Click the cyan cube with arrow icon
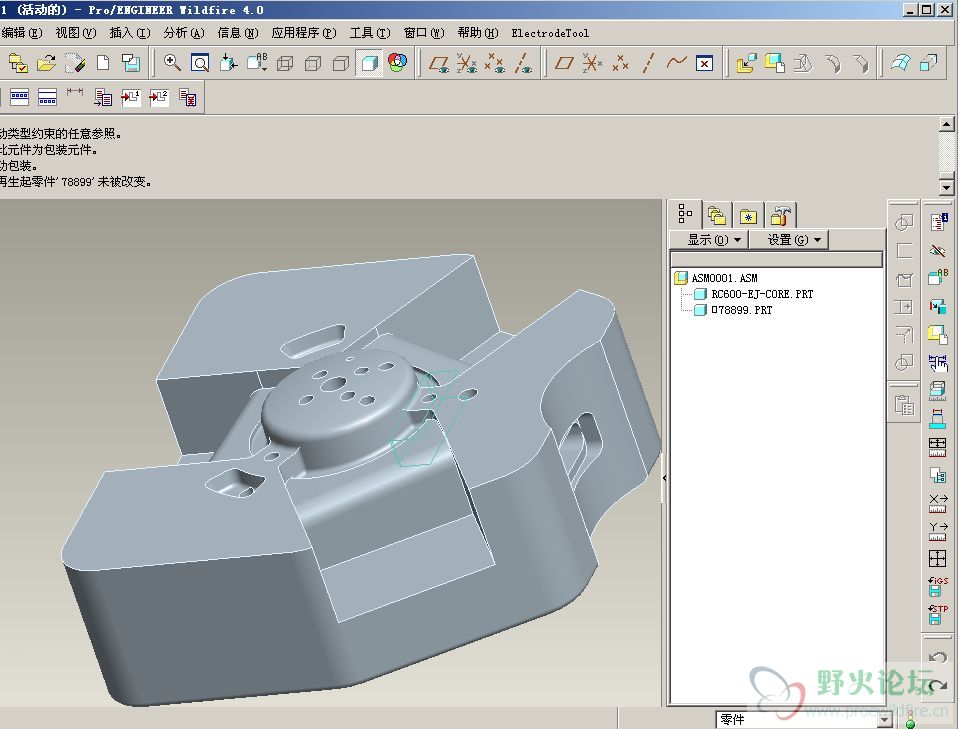This screenshot has width=958, height=729. 929,63
